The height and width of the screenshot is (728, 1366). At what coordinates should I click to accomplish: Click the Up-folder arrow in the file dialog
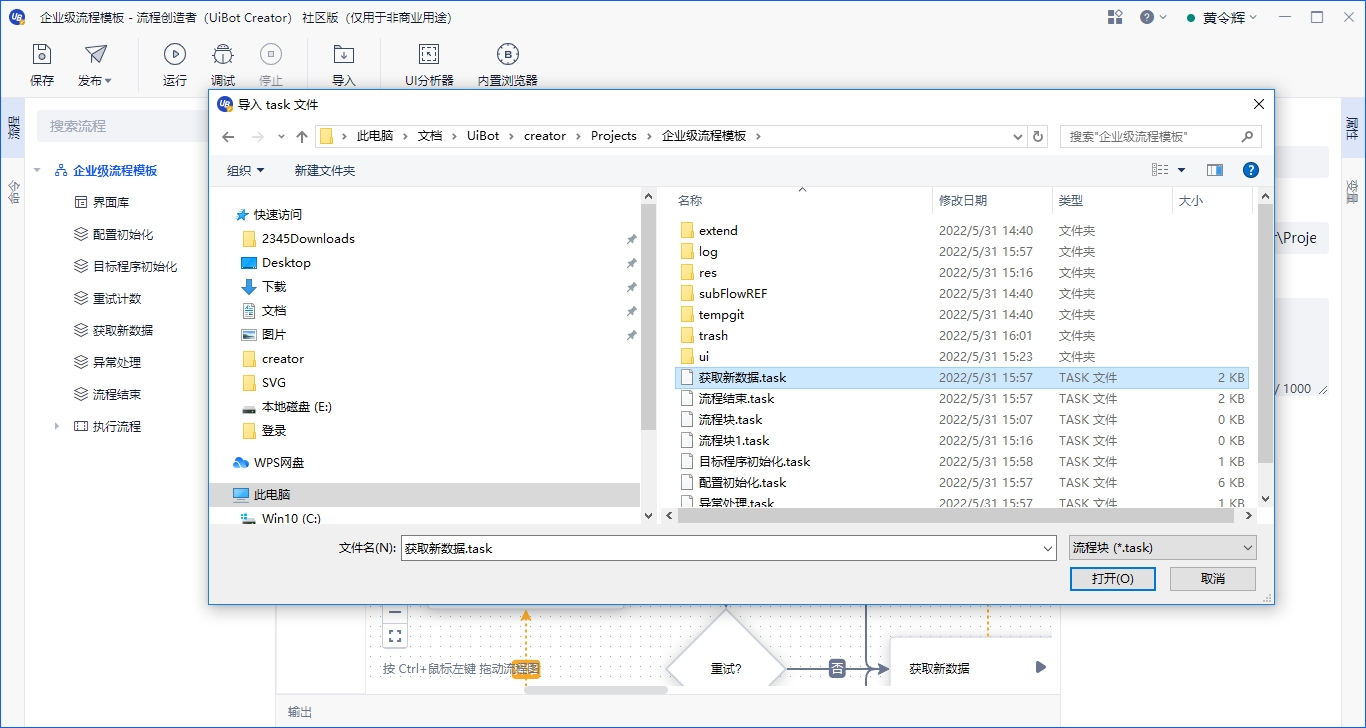tap(302, 136)
